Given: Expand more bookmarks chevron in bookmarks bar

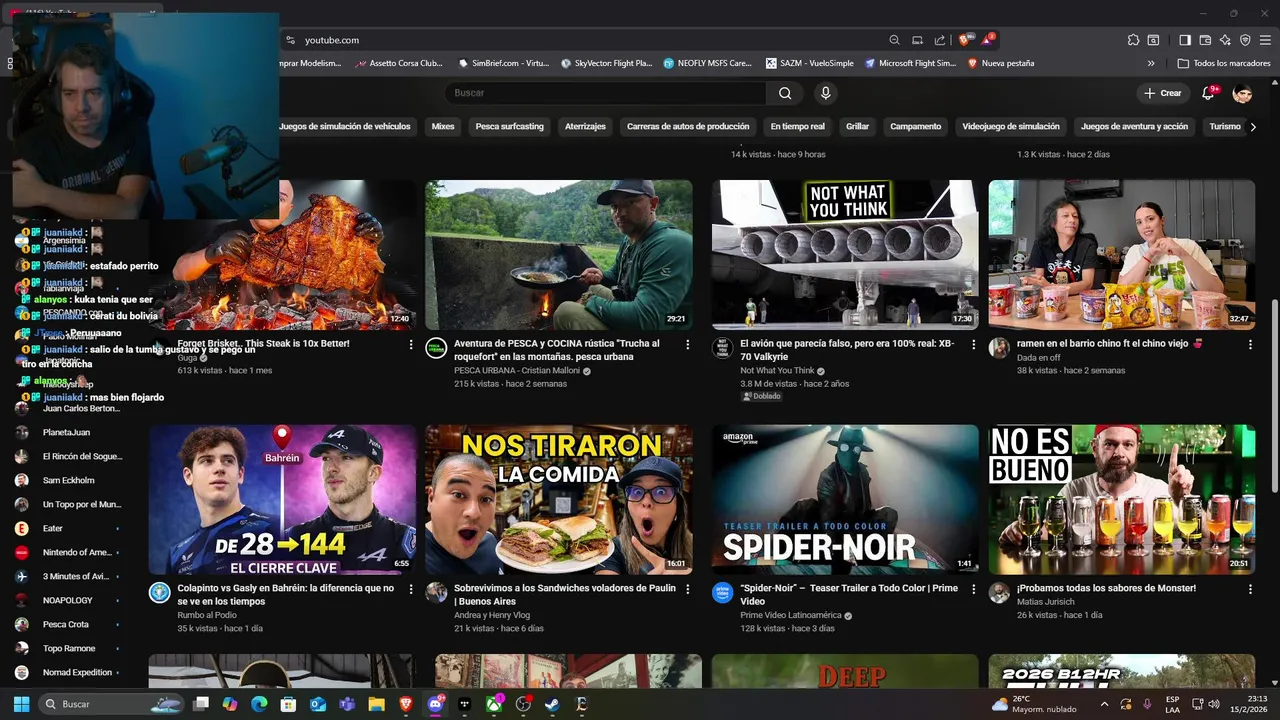Looking at the screenshot, I should tap(1151, 63).
